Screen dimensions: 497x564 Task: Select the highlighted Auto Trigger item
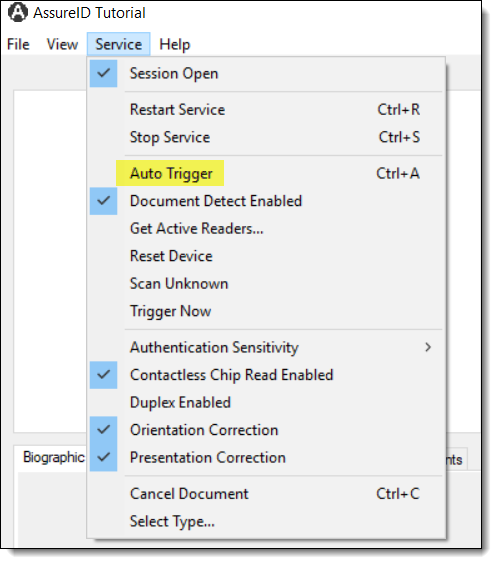click(x=171, y=173)
